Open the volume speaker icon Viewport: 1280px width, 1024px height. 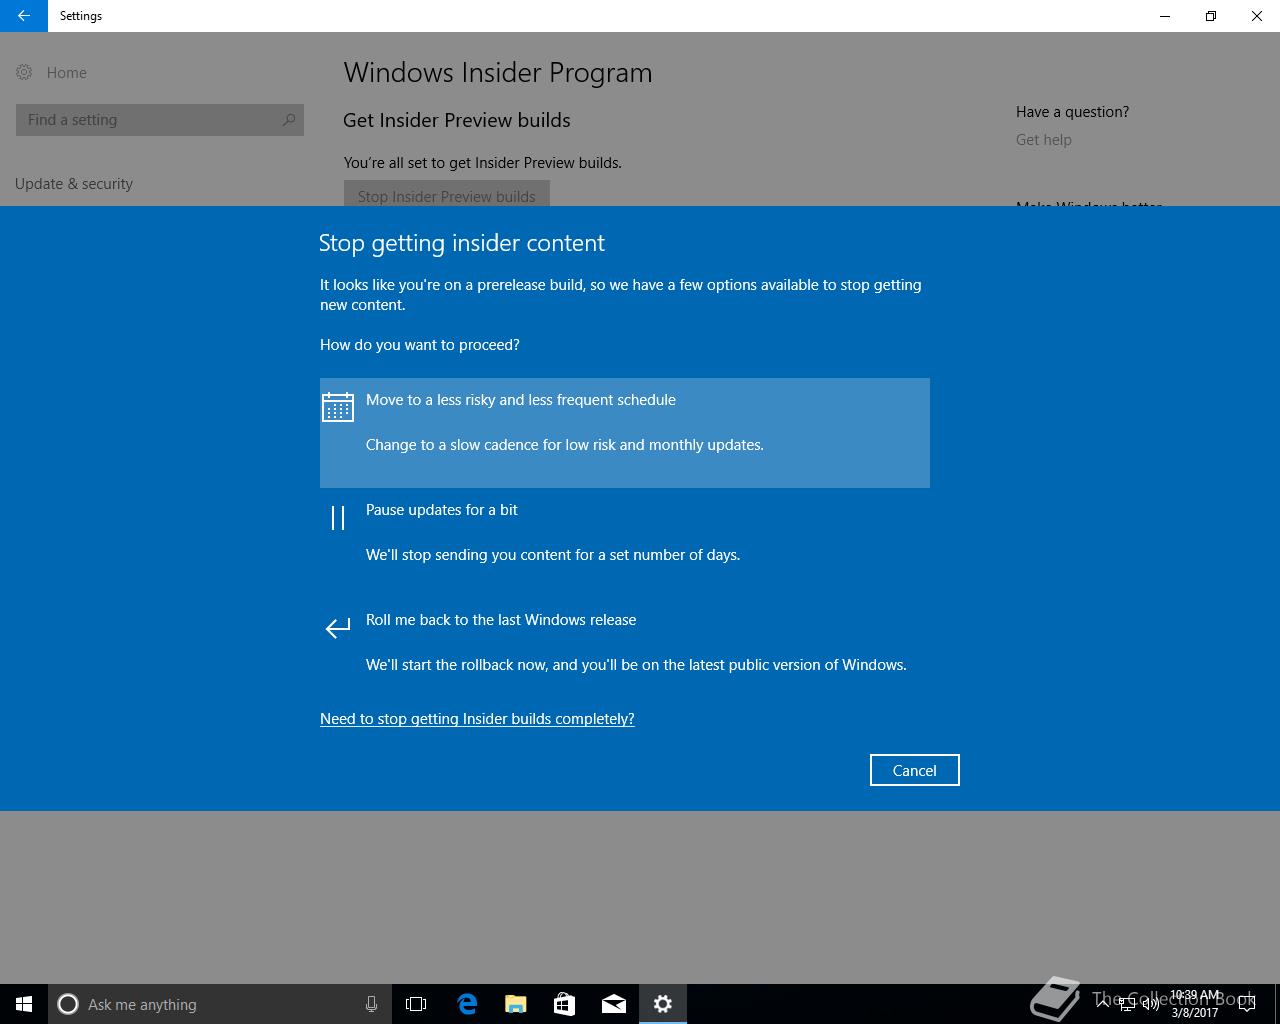[x=1151, y=1004]
